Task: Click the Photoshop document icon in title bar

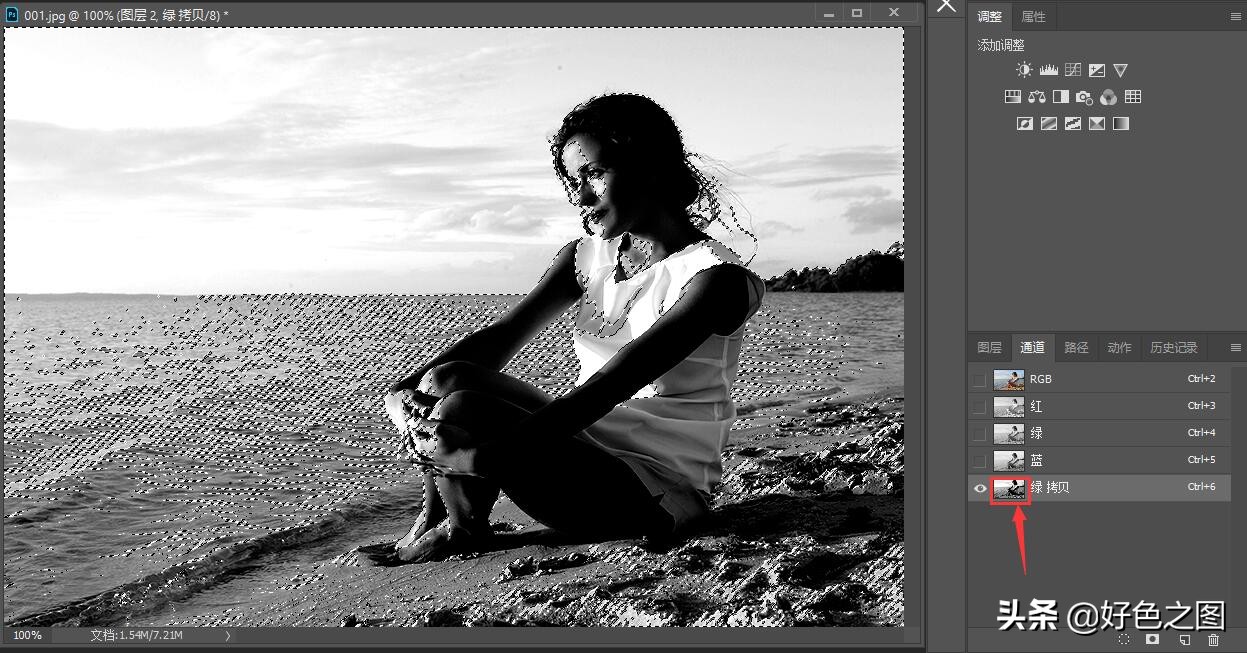Action: coord(12,15)
